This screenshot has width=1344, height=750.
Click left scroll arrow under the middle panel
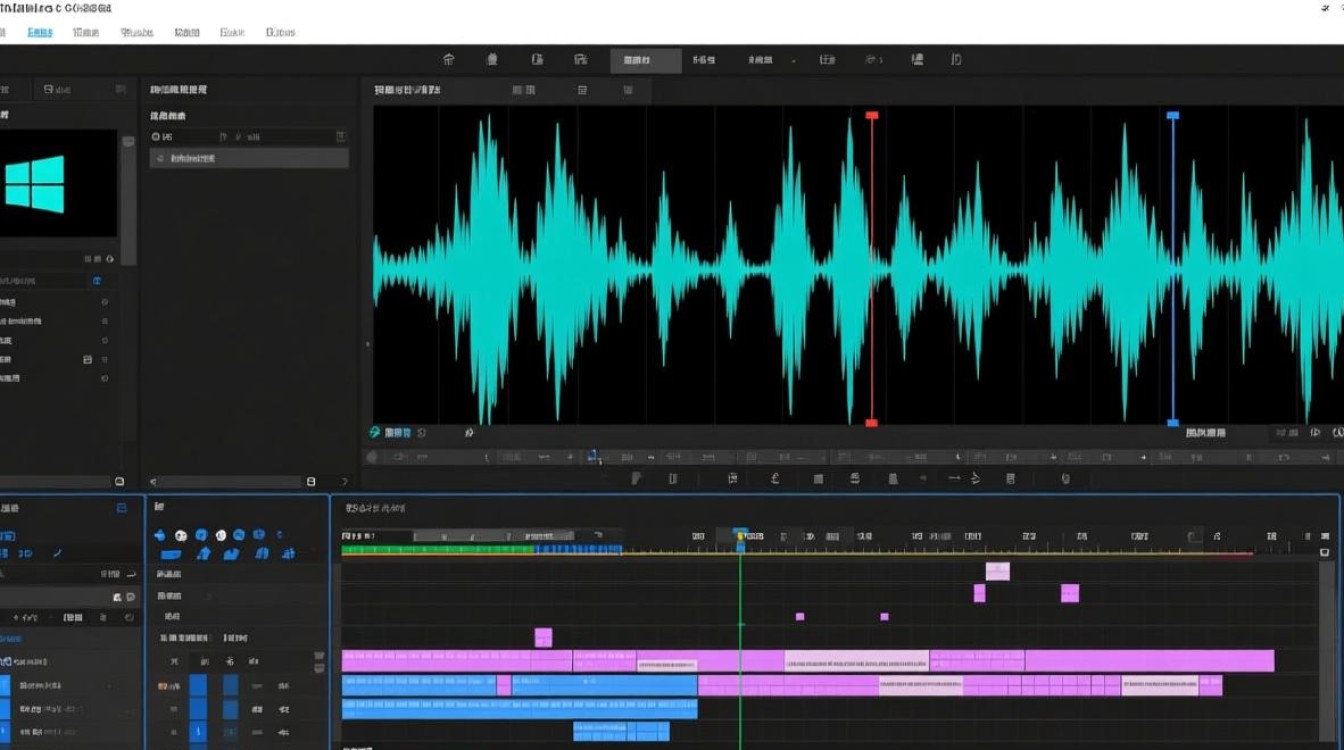(153, 481)
